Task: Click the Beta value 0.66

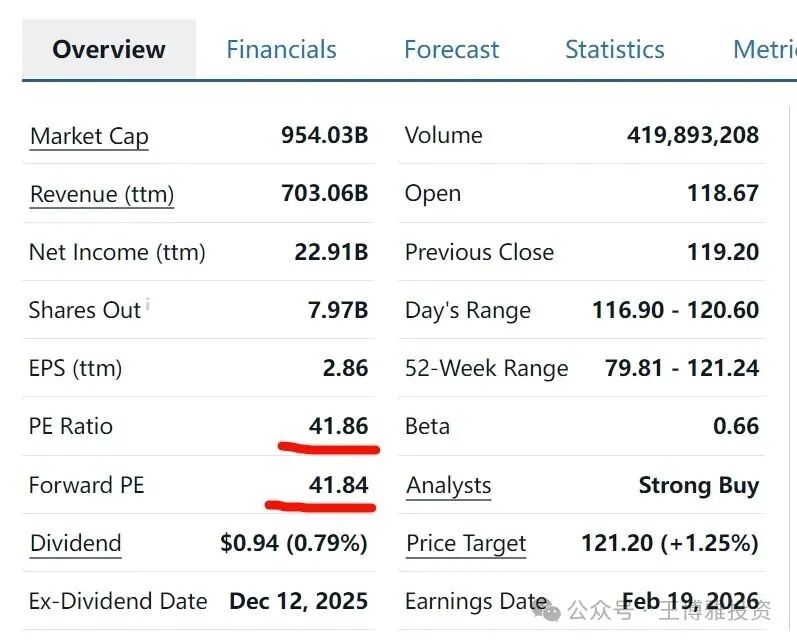Action: tap(735, 427)
